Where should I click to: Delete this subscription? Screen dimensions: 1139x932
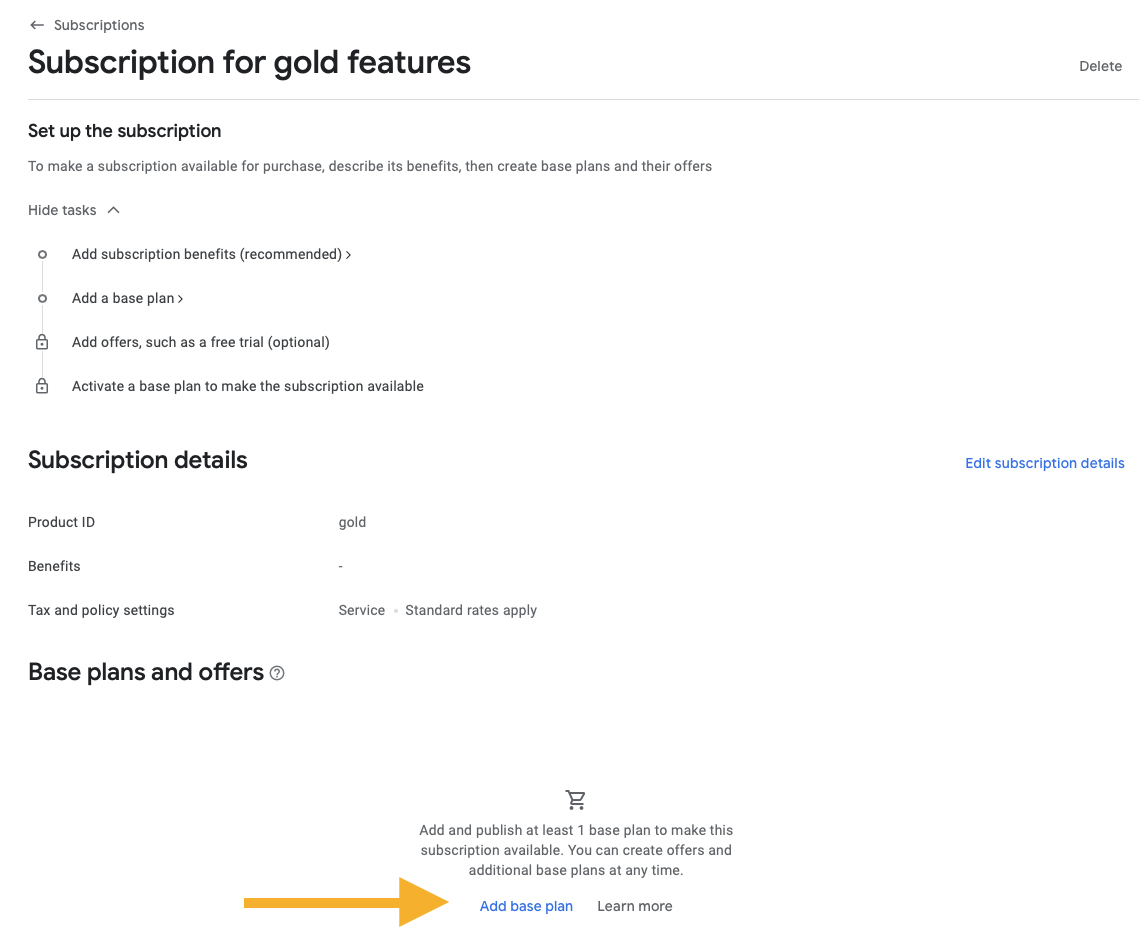(x=1101, y=66)
